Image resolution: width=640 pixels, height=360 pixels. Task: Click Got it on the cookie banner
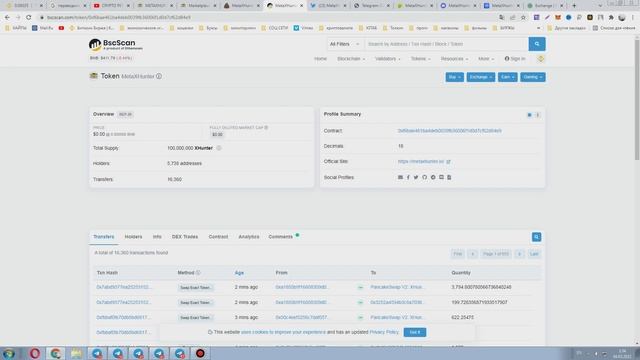(x=415, y=332)
